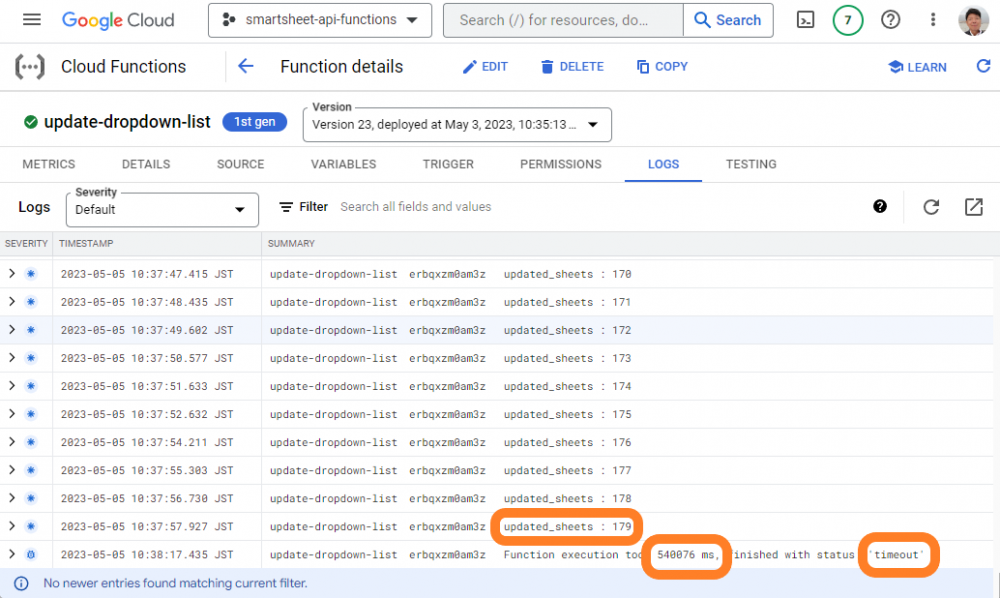Open the Version 23 dropdown
This screenshot has height=598, width=1000.
click(593, 124)
